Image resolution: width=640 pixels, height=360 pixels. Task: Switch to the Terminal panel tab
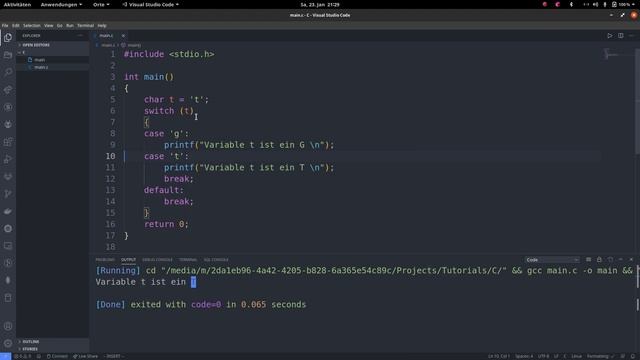point(188,260)
